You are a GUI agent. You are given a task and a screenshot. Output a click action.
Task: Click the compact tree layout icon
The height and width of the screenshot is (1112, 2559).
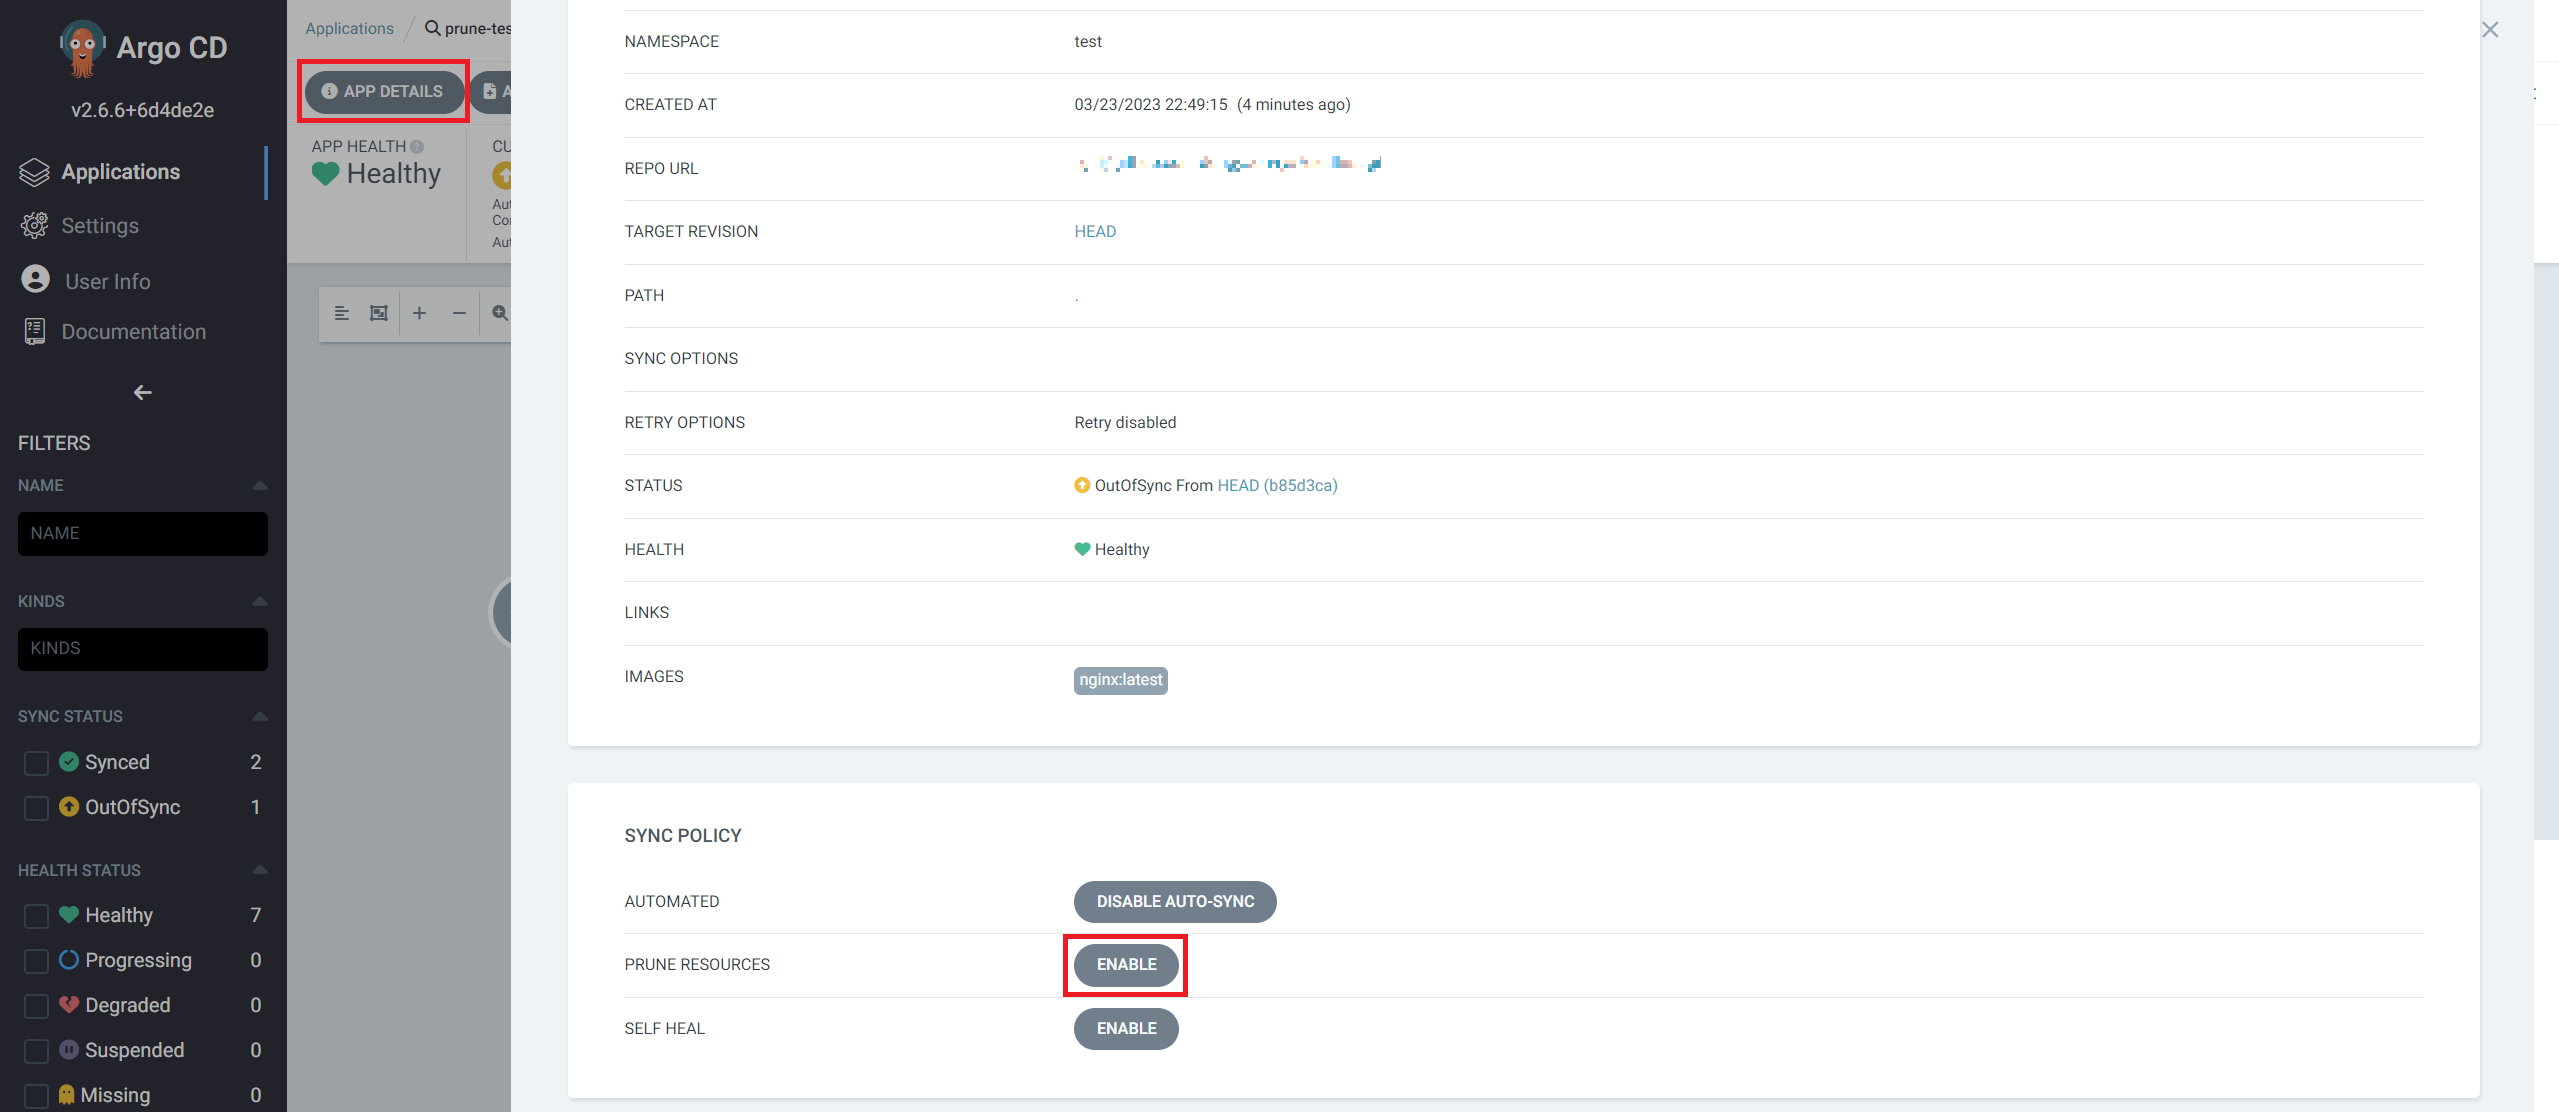tap(341, 313)
